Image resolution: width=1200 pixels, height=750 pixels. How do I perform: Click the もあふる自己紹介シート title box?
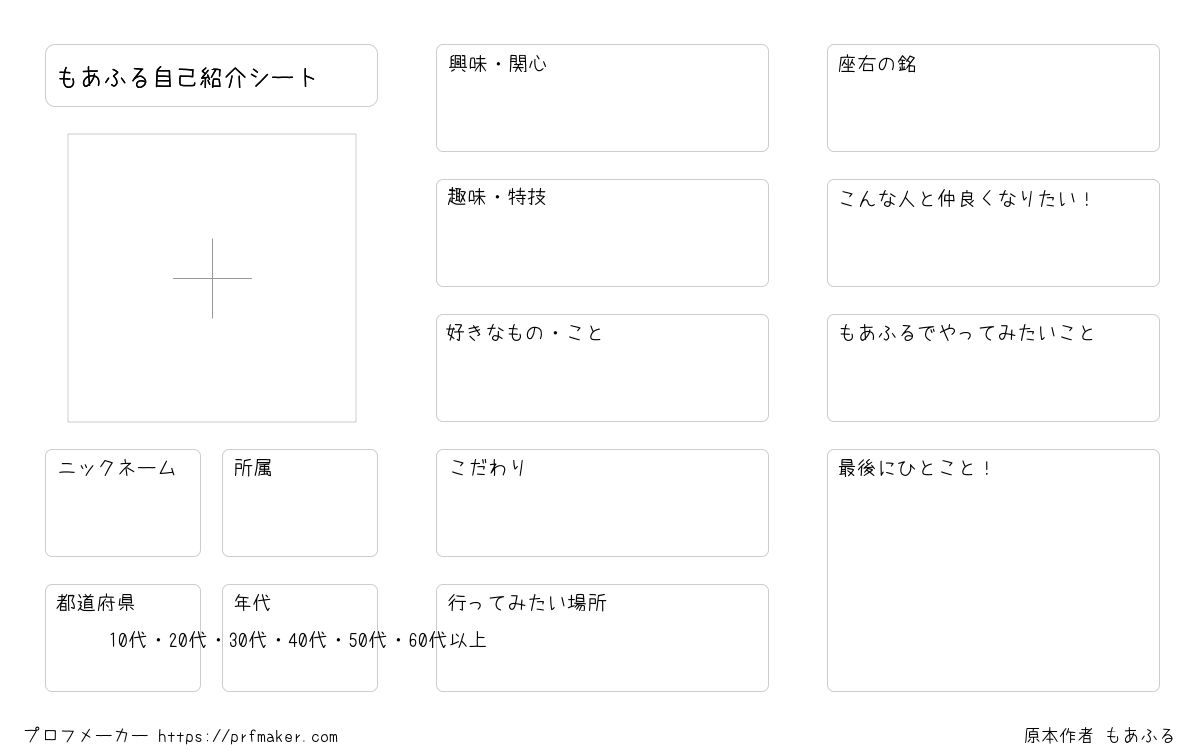tap(211, 75)
